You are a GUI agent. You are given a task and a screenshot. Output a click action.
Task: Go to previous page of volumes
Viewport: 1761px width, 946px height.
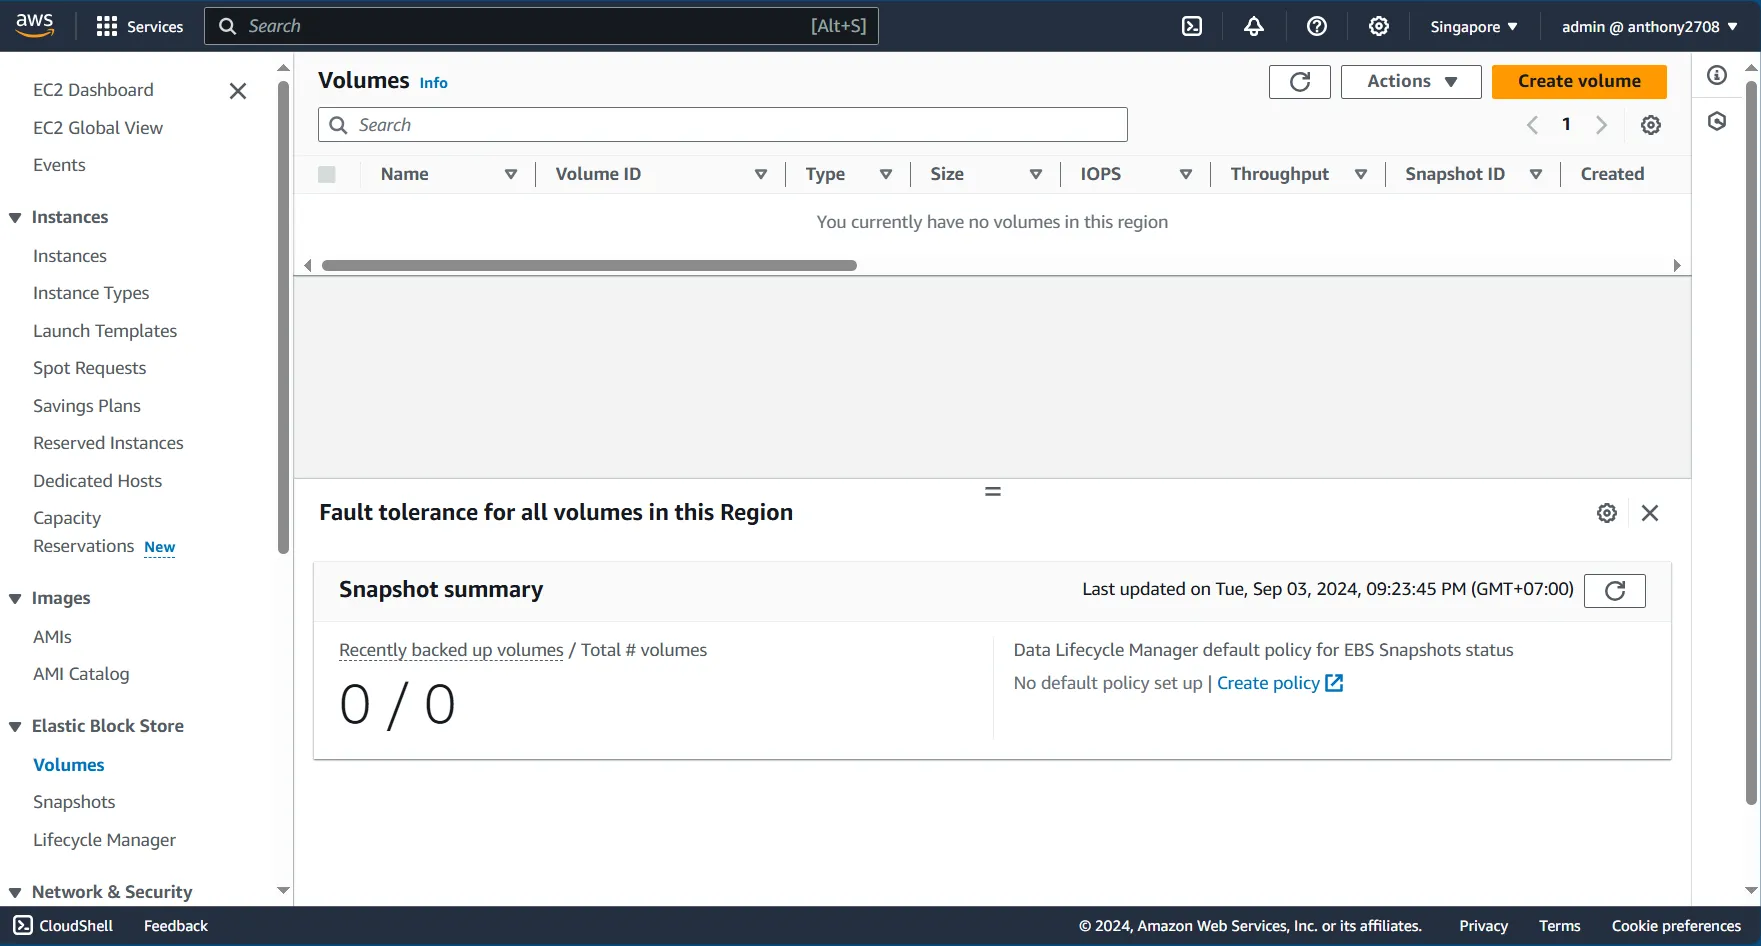[x=1532, y=125]
